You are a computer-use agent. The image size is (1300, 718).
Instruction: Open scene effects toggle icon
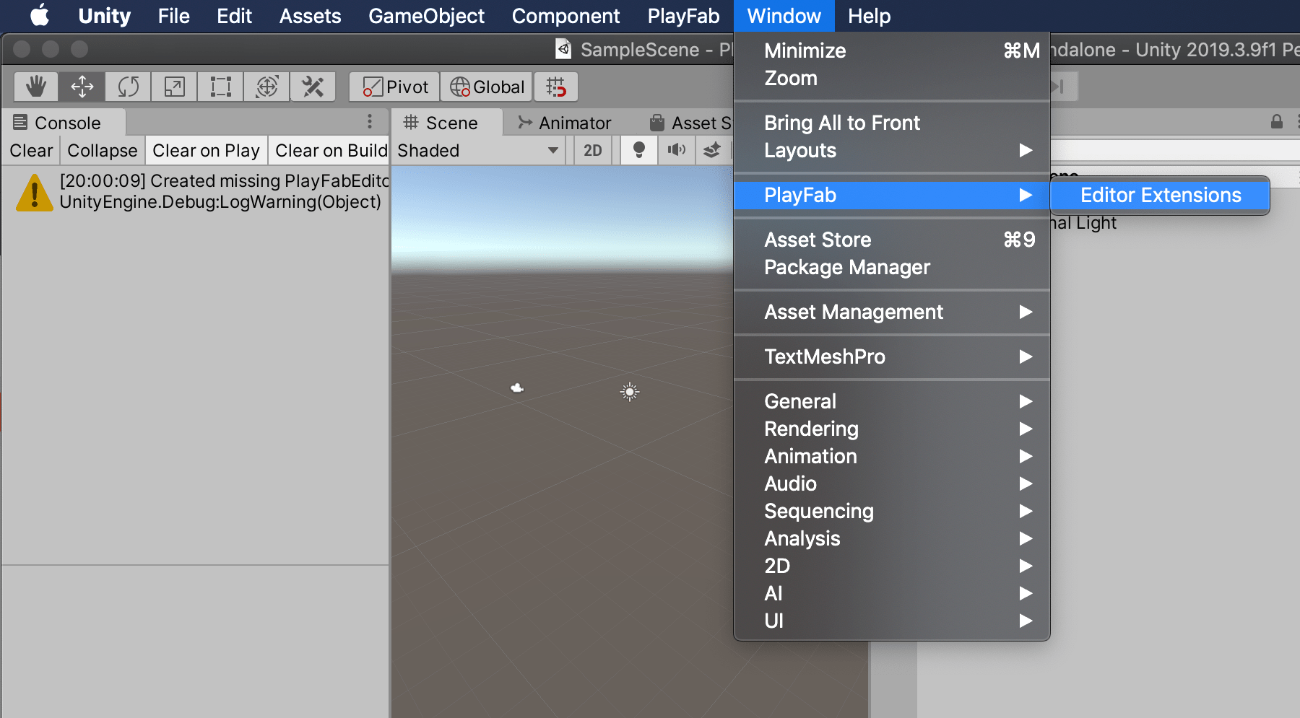tap(713, 150)
